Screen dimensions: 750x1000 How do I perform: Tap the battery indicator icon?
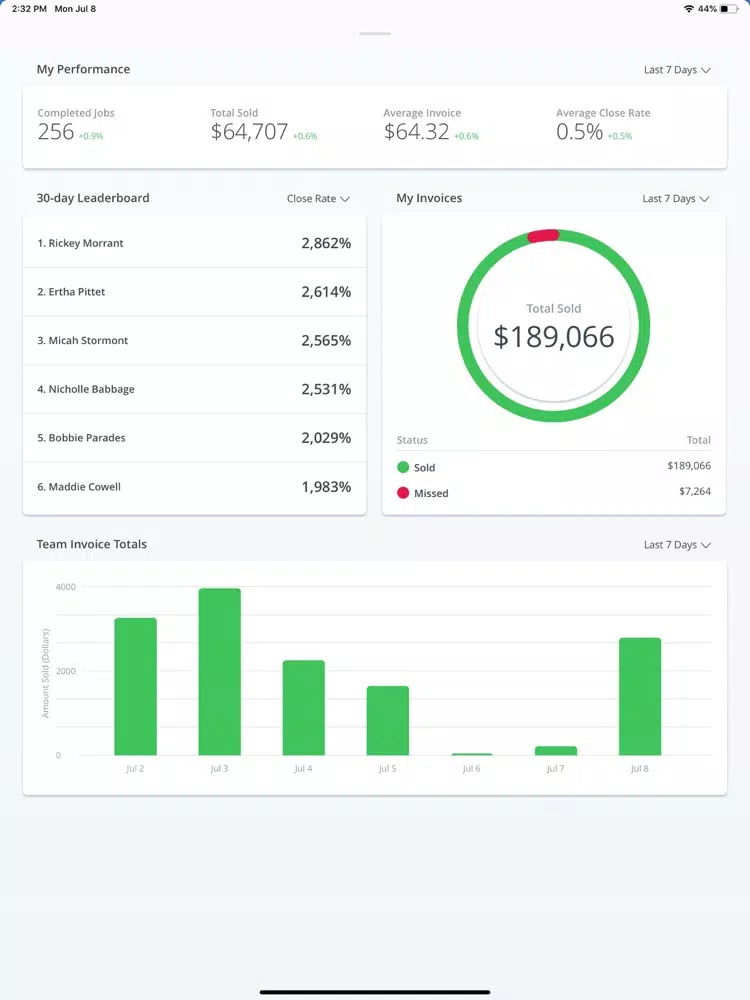pos(730,9)
